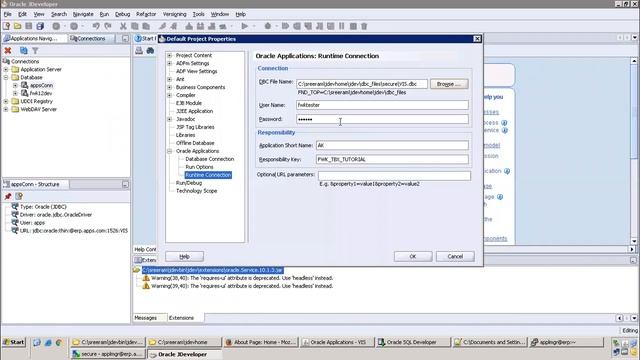640x360 pixels.
Task: Click the red pin icon in Structure panel
Action: [8, 196]
